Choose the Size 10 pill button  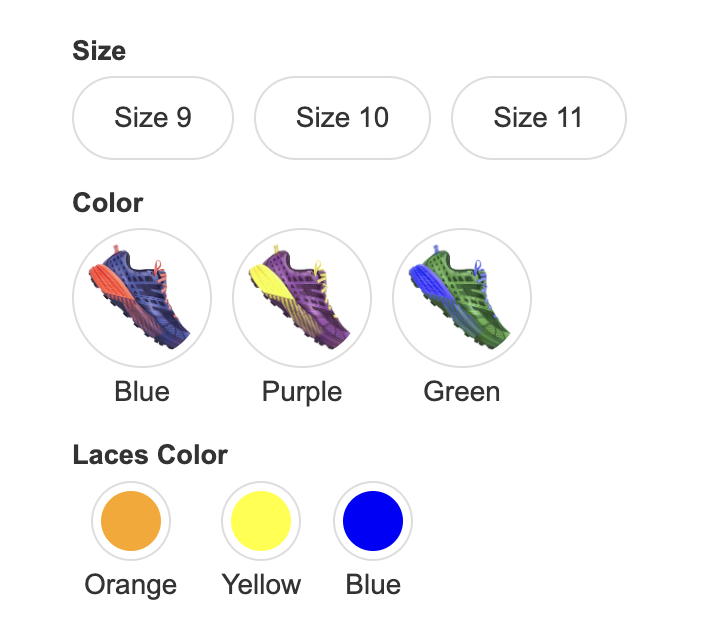coord(342,118)
